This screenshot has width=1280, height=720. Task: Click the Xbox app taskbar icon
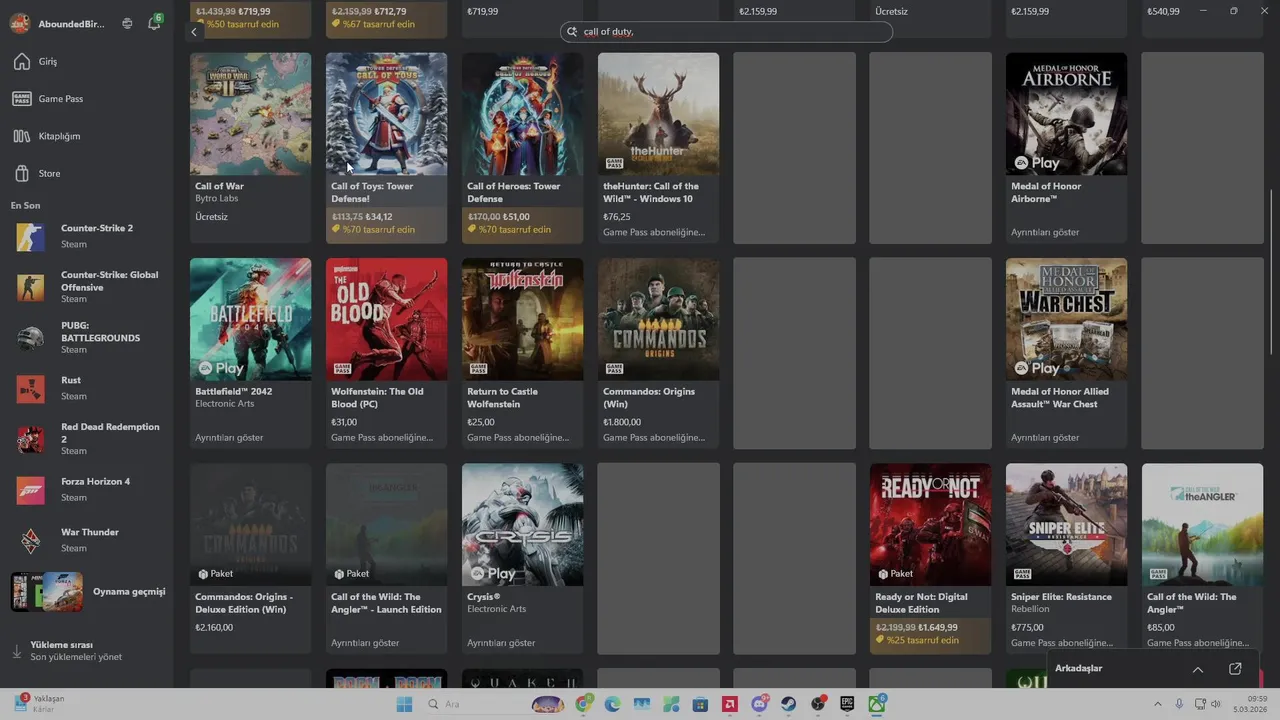pos(877,704)
